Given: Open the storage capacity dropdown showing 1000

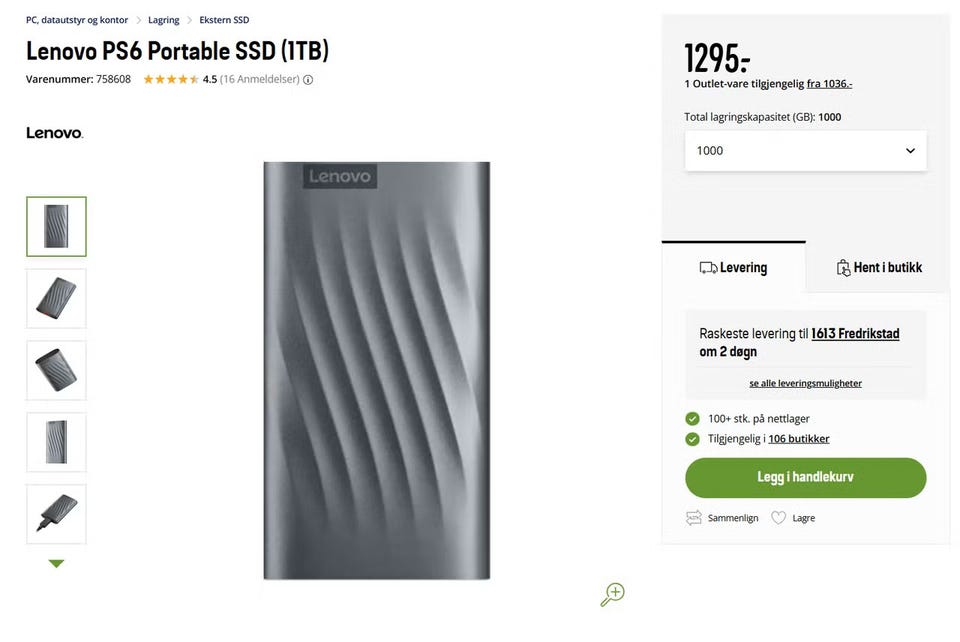Looking at the screenshot, I should (x=805, y=151).
